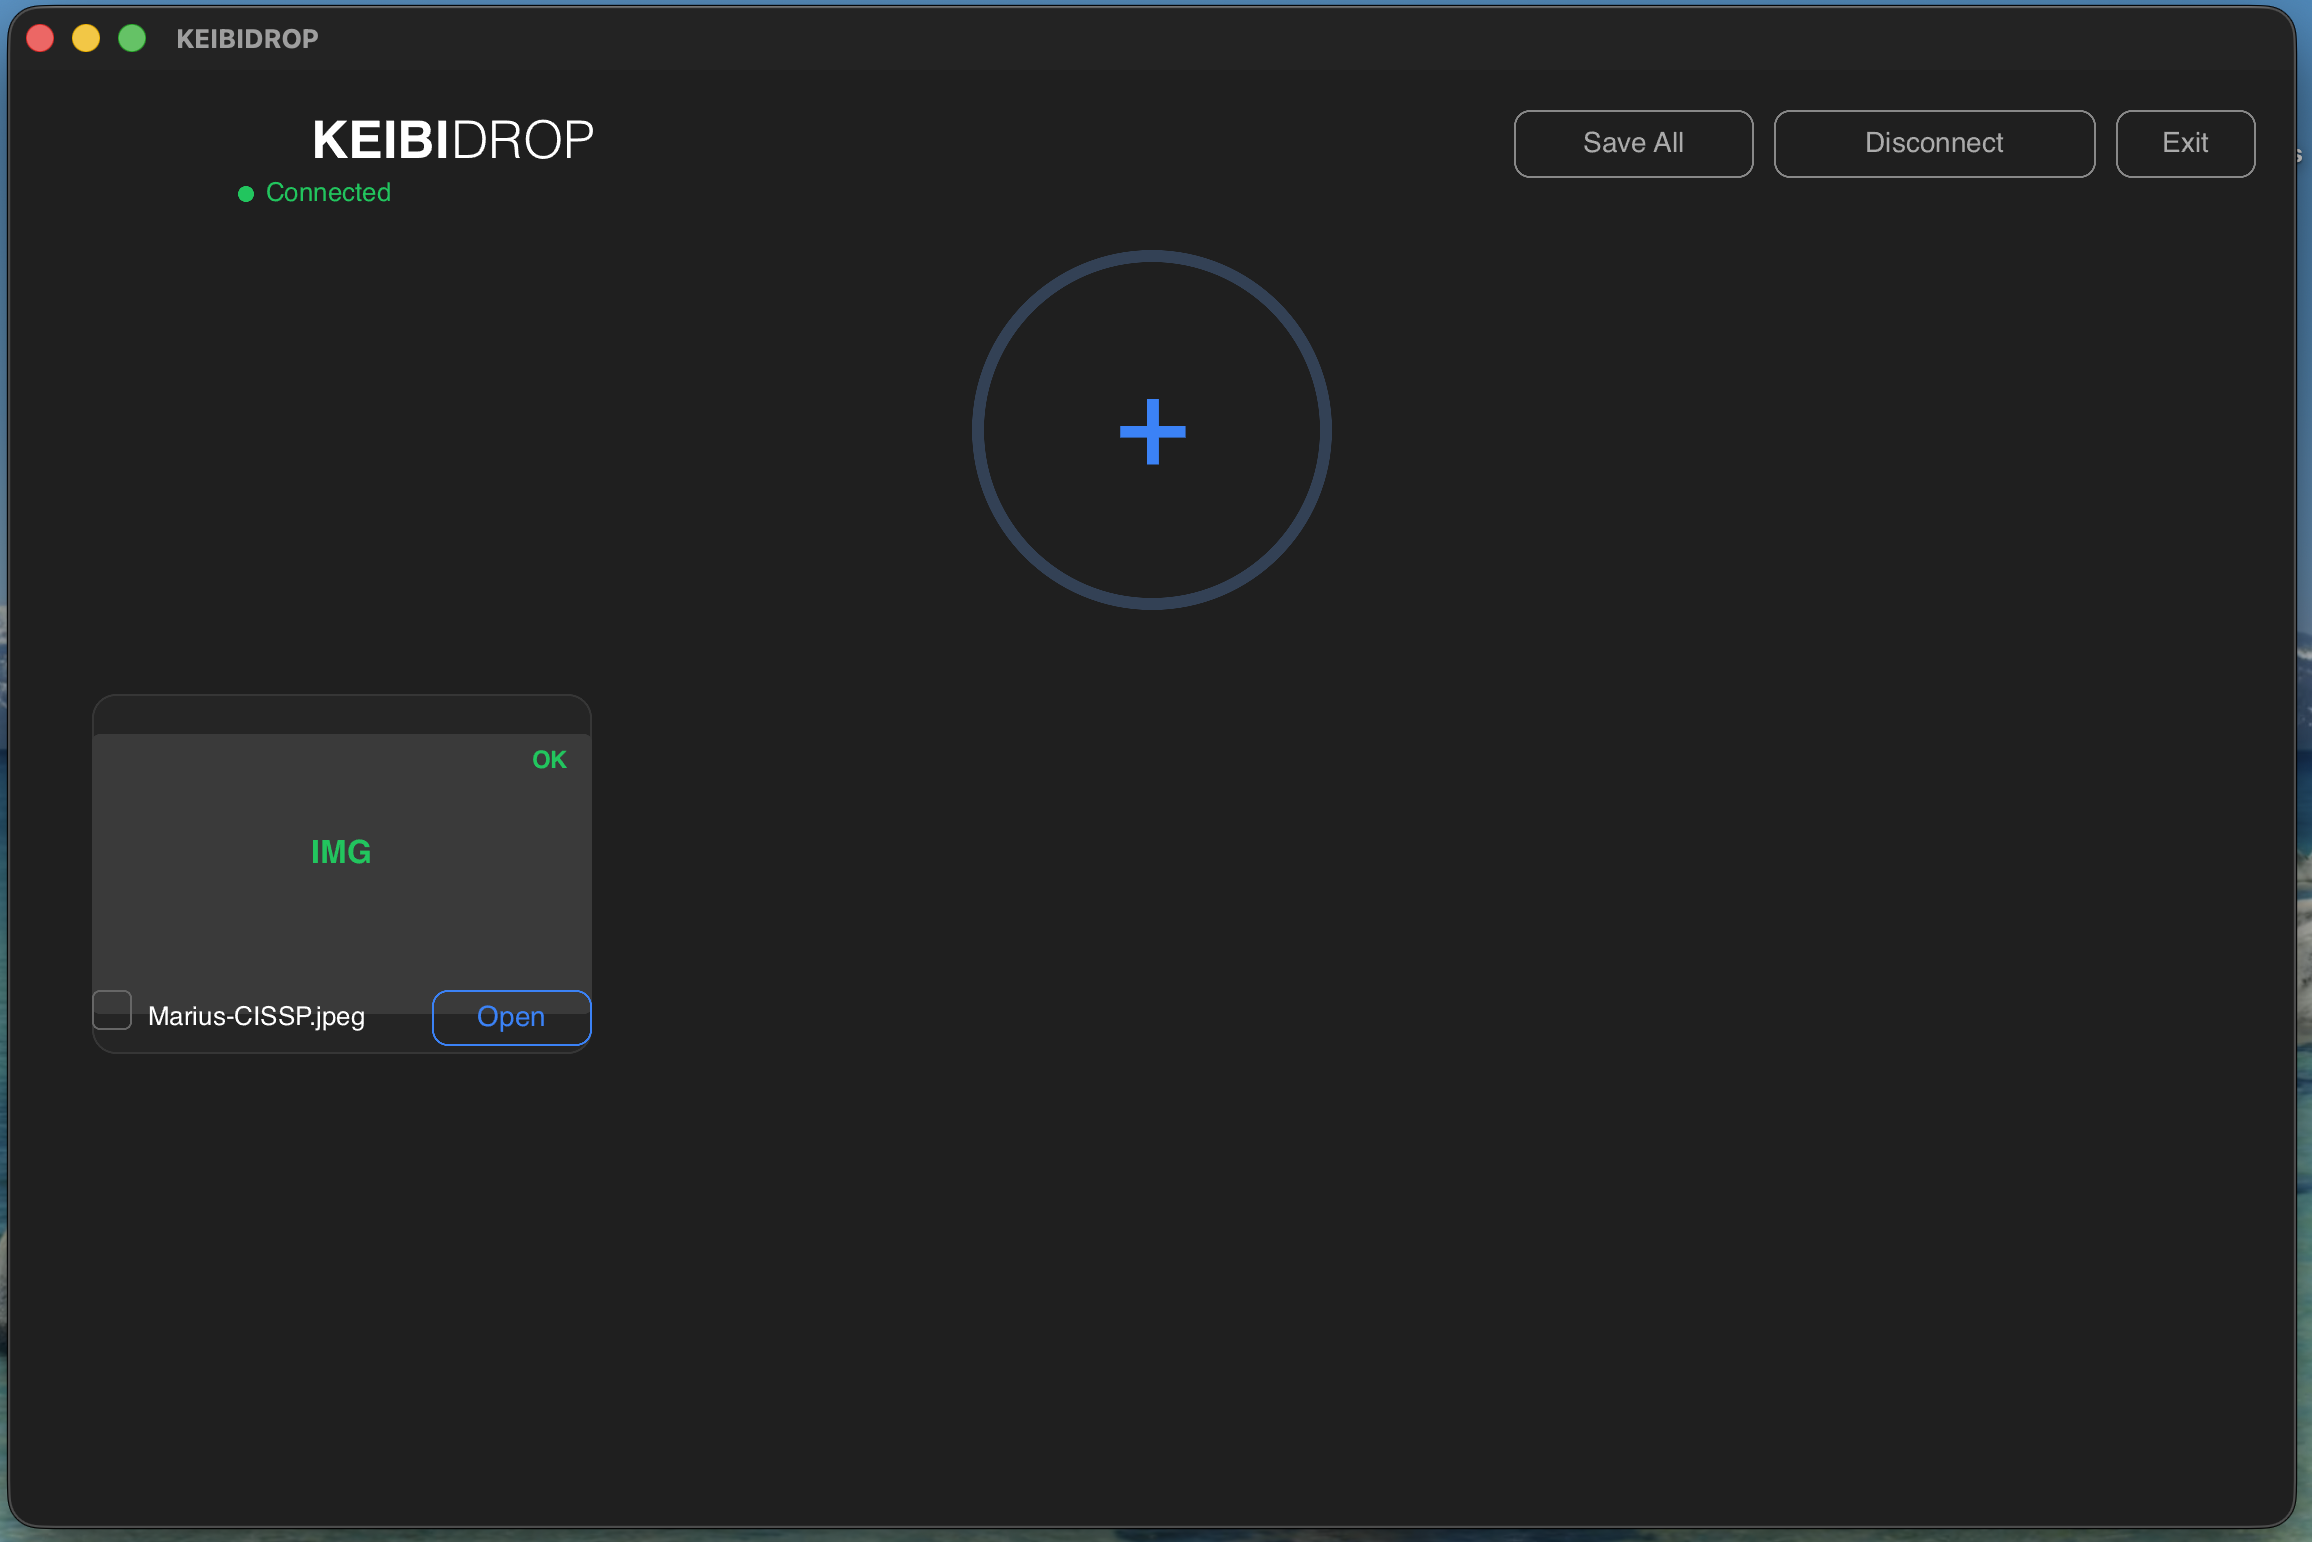Click the KEIBIDROP window title text
2312x1542 pixels.
[x=247, y=39]
